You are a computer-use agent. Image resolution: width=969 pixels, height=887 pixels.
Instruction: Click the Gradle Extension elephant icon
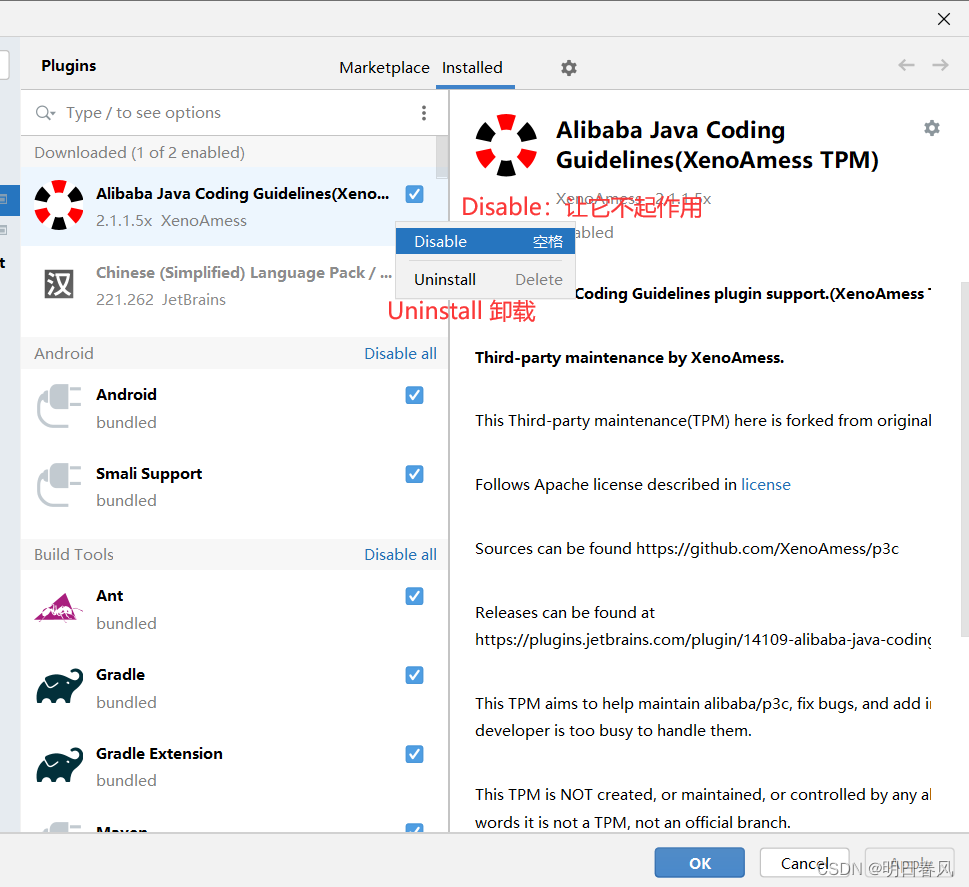coord(59,765)
